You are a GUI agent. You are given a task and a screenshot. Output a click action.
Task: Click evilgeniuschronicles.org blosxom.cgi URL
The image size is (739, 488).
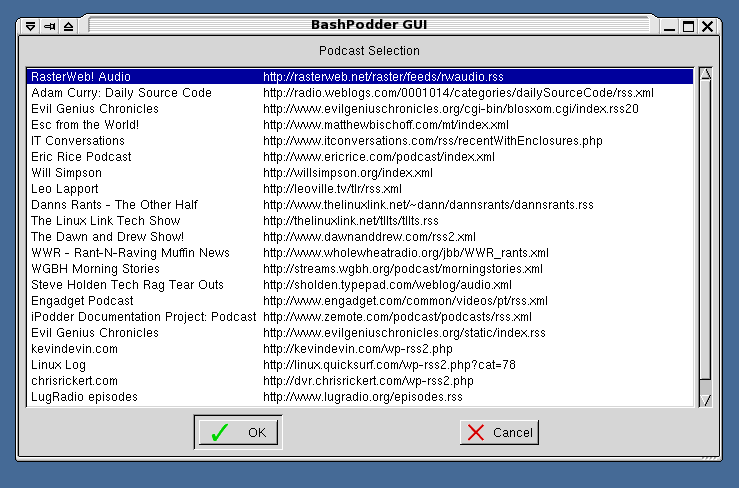[x=451, y=108]
